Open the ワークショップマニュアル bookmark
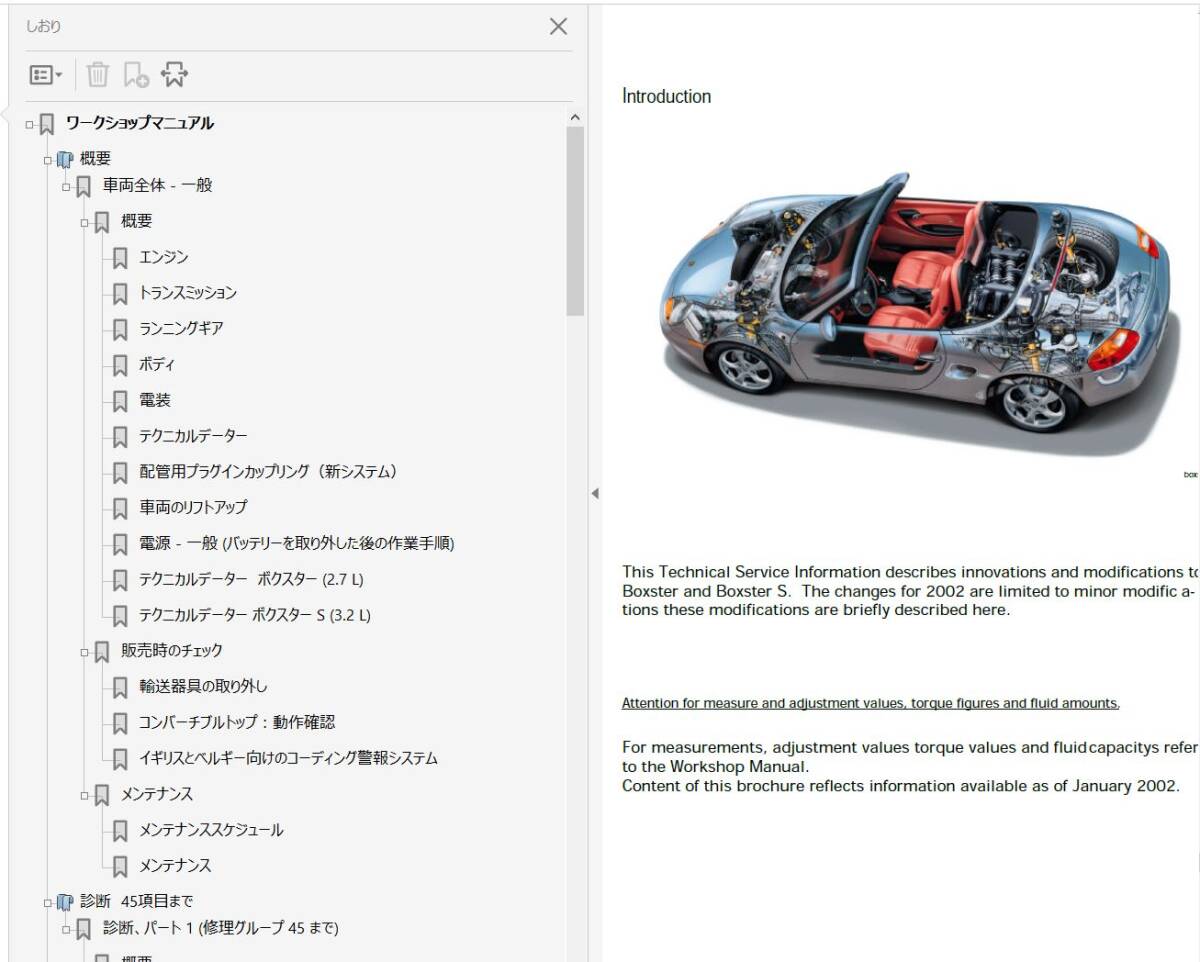This screenshot has height=962, width=1200. click(x=139, y=124)
